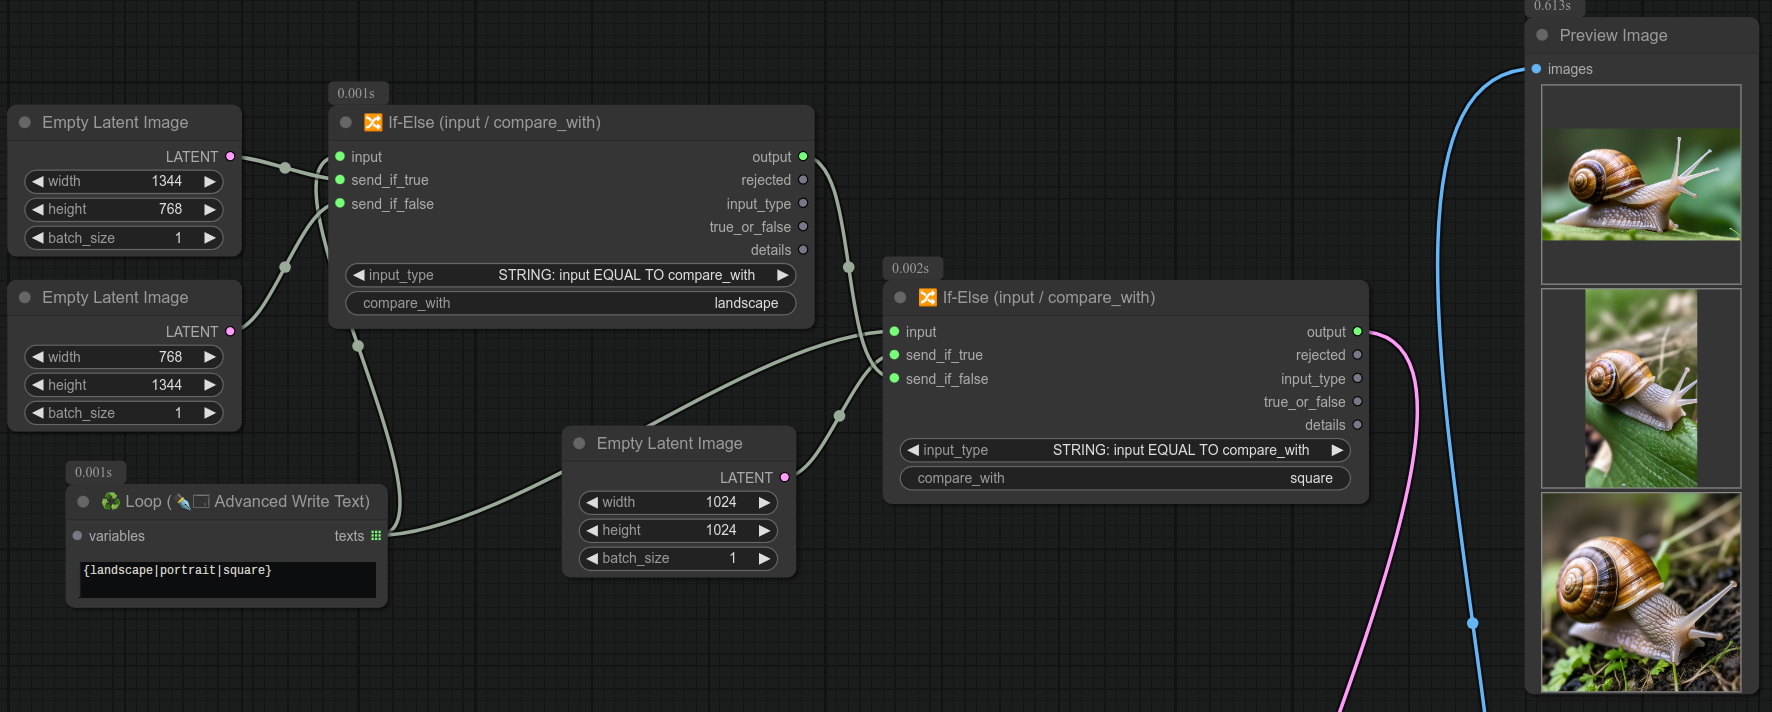Click the shuffle icon on the landscape If-Else node
This screenshot has width=1772, height=712.
click(373, 122)
